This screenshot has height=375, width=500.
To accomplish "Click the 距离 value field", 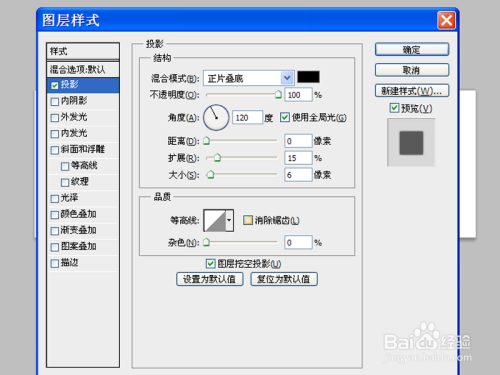I will [298, 141].
